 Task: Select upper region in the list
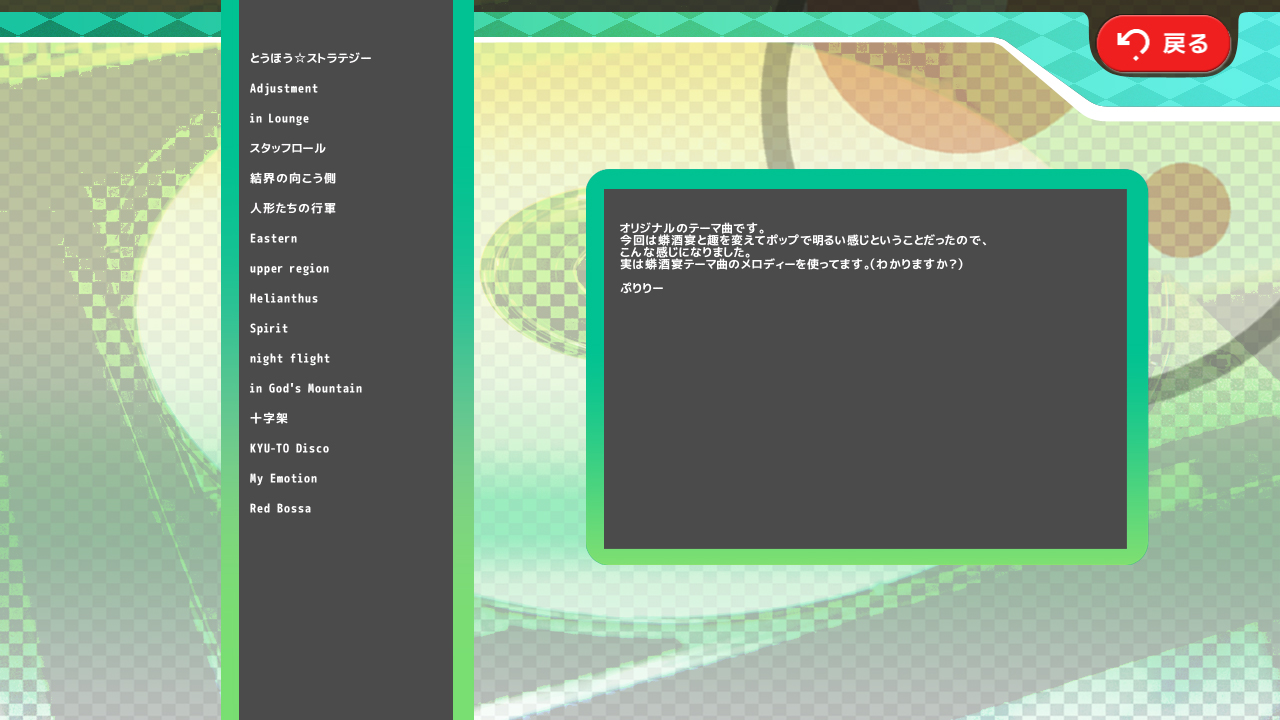coord(290,269)
